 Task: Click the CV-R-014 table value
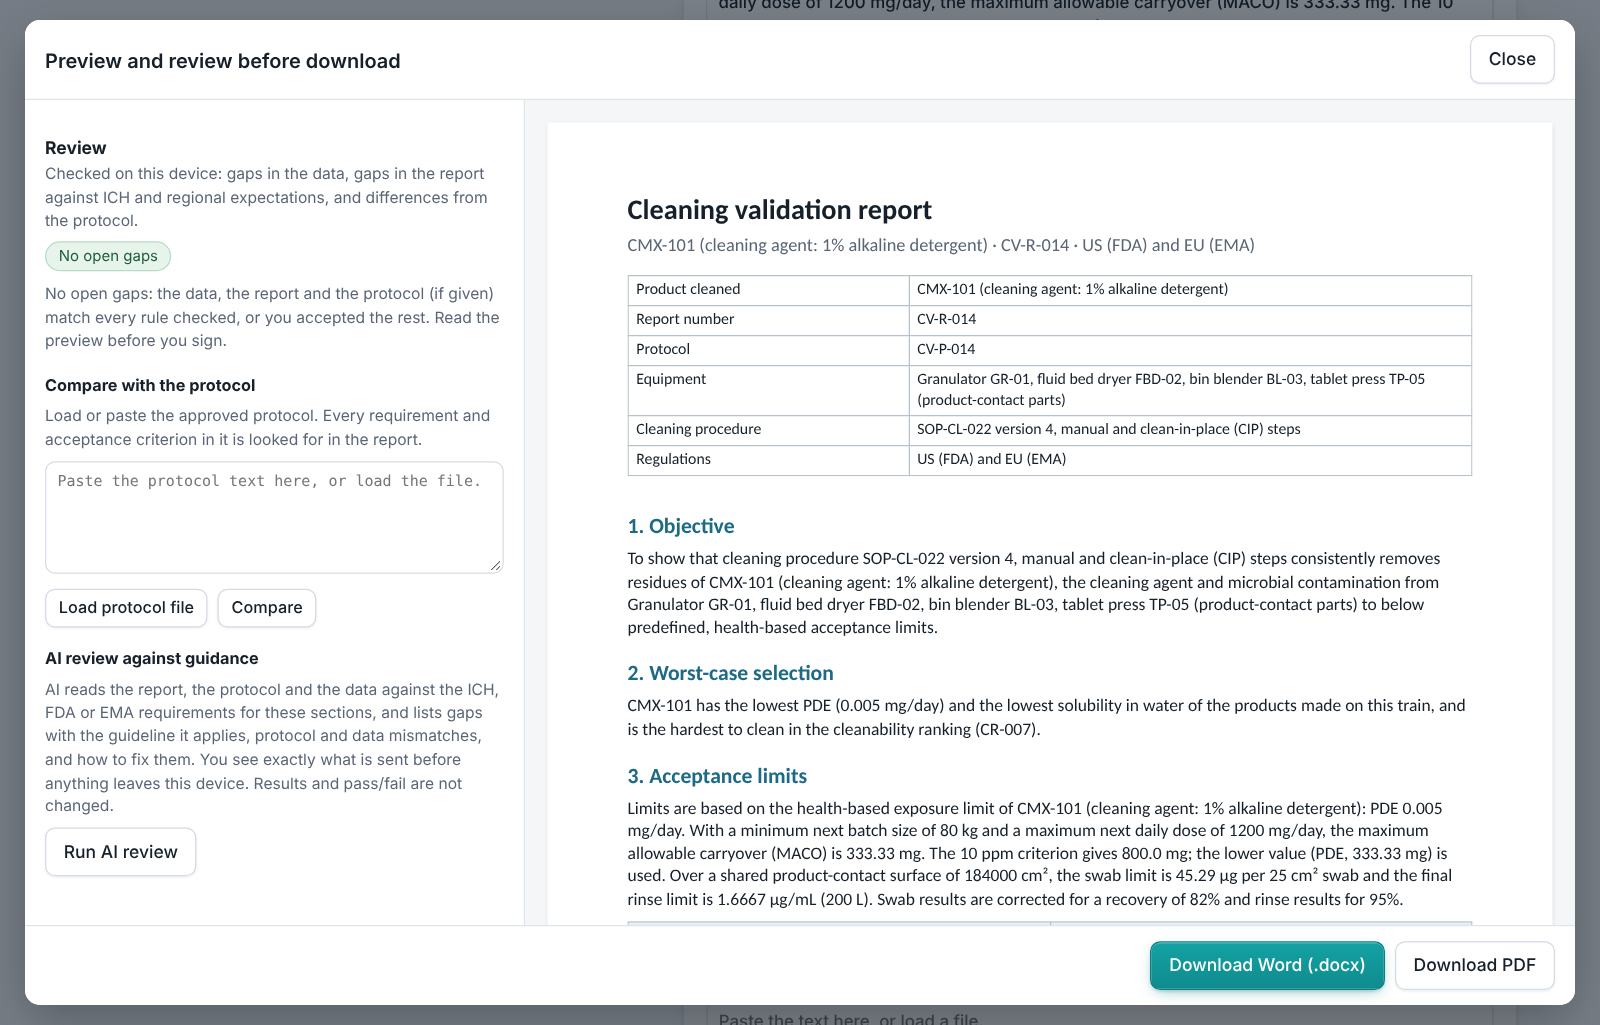(x=1190, y=320)
